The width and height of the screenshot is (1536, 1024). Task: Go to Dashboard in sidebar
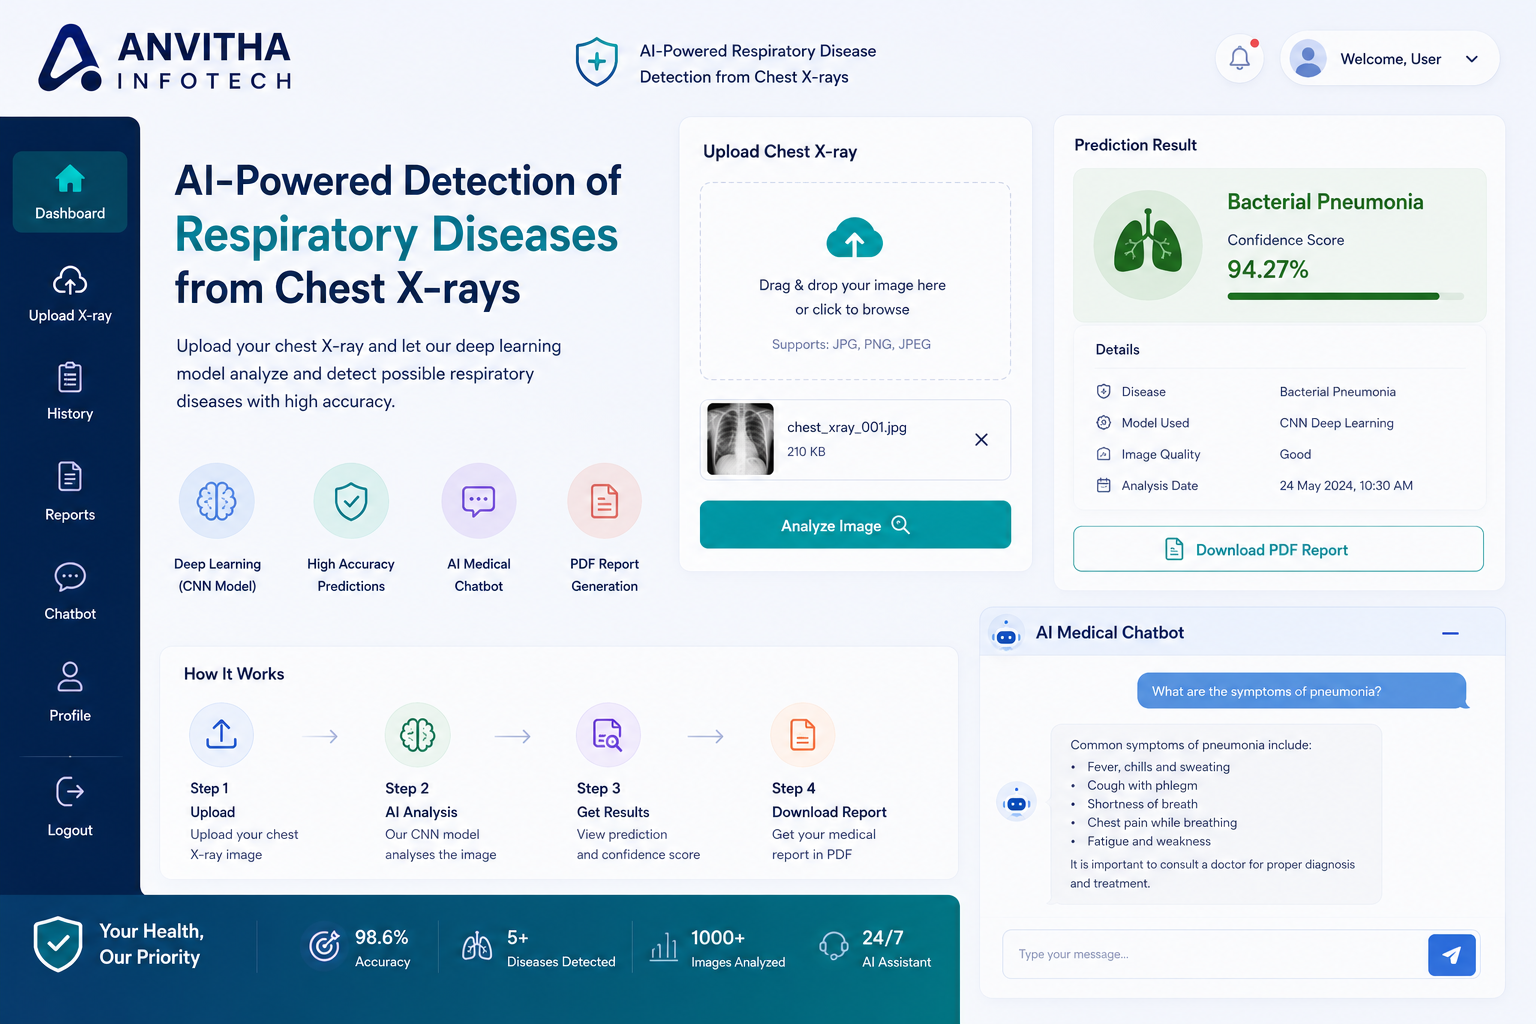point(70,192)
